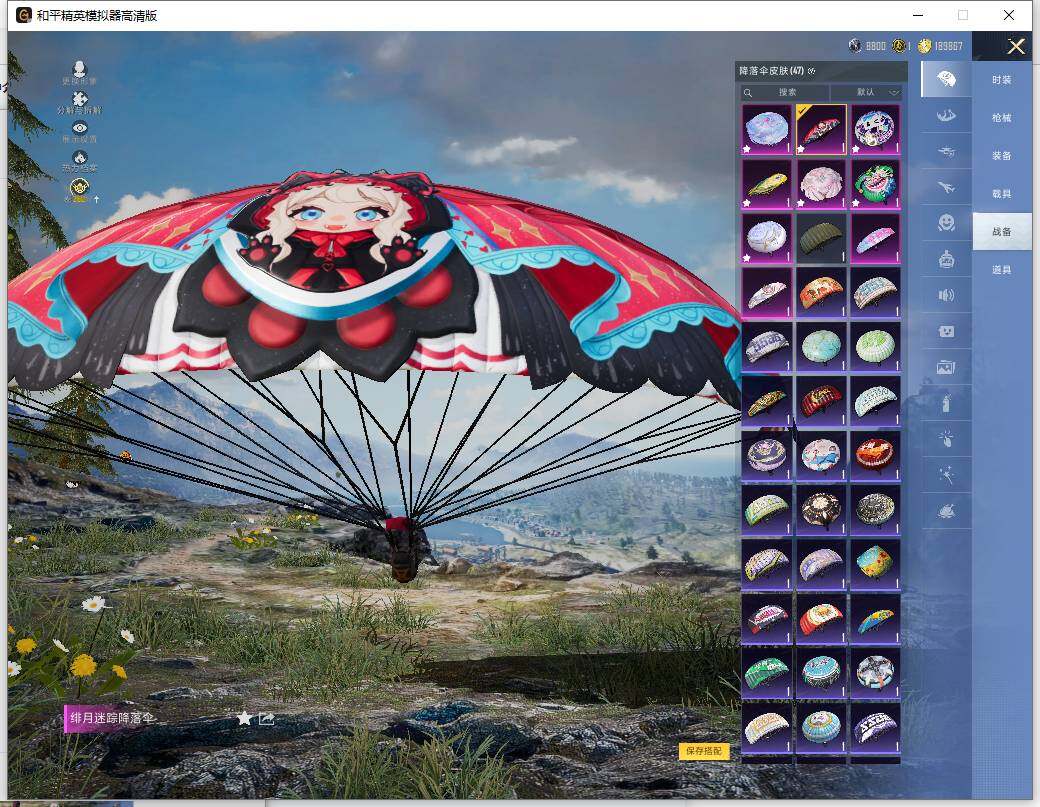Click the flame hot-outfits icon

click(x=80, y=157)
